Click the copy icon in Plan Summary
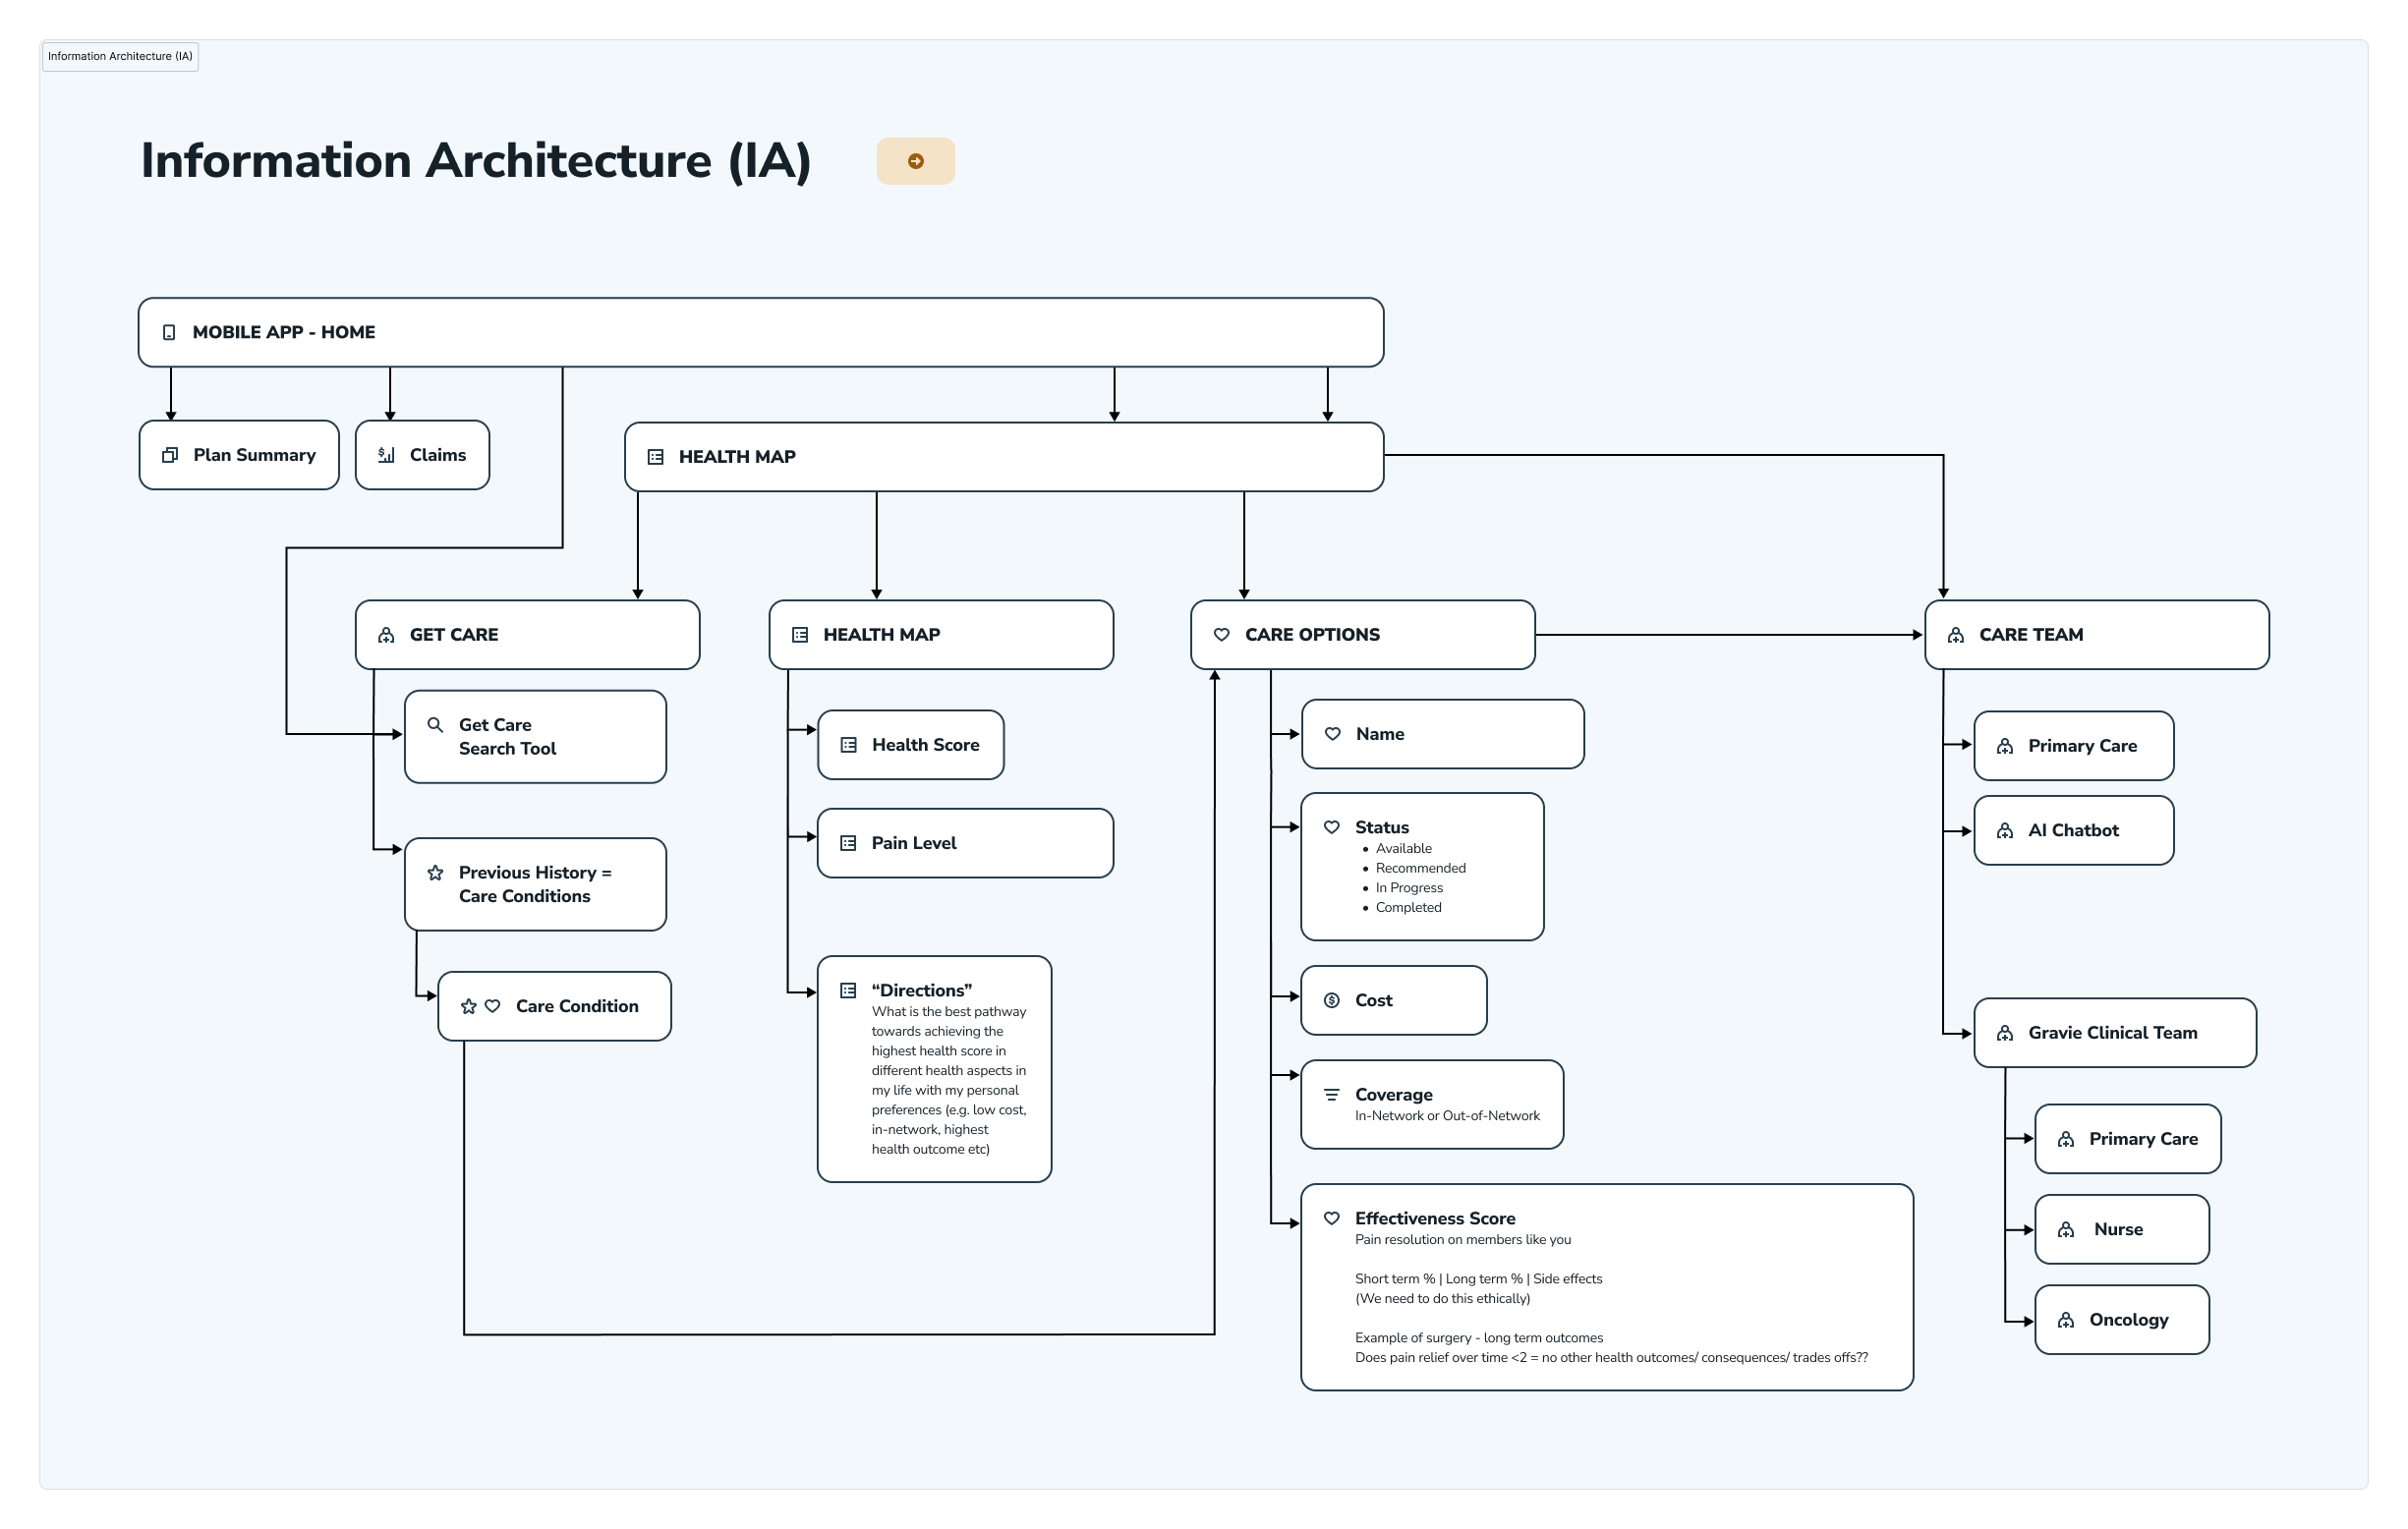Image resolution: width=2408 pixels, height=1529 pixels. click(x=170, y=455)
